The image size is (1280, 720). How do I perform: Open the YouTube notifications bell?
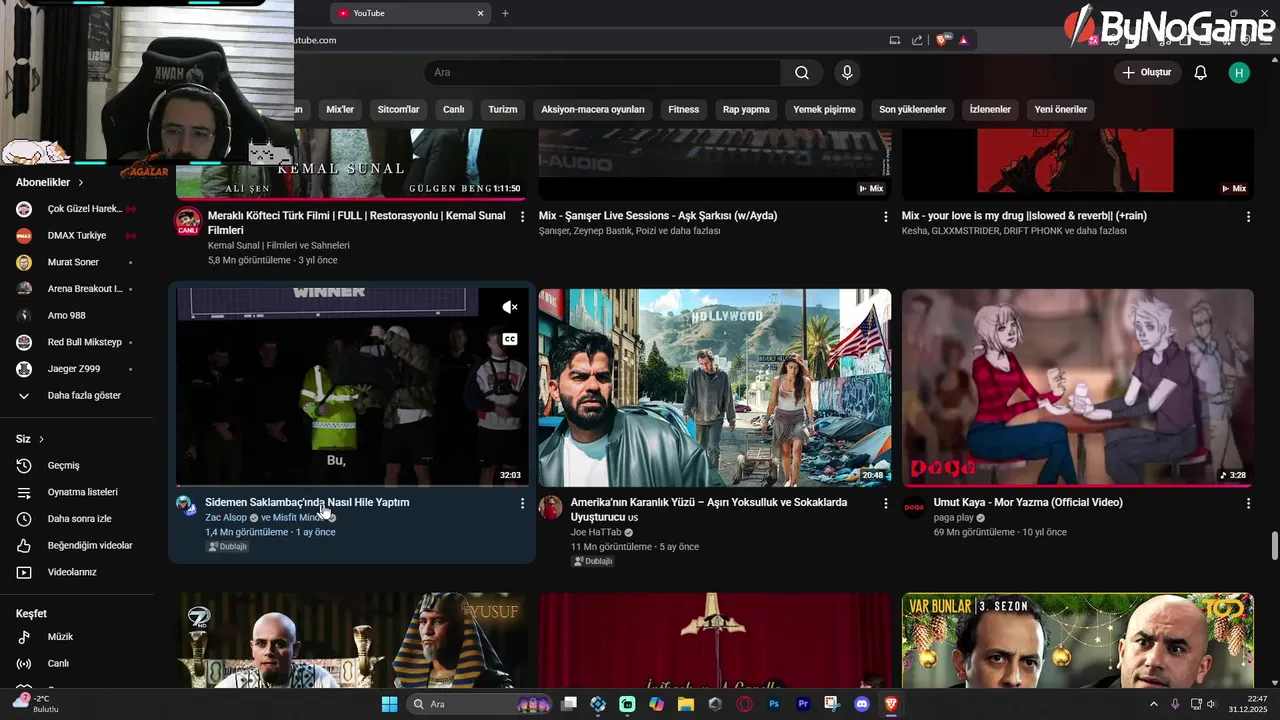(1201, 72)
